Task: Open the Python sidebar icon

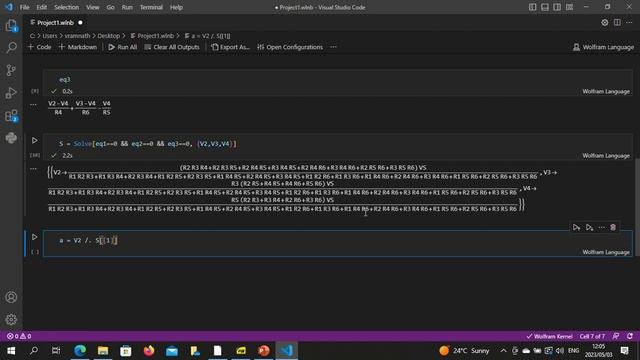Action: pyautogui.click(x=11, y=138)
